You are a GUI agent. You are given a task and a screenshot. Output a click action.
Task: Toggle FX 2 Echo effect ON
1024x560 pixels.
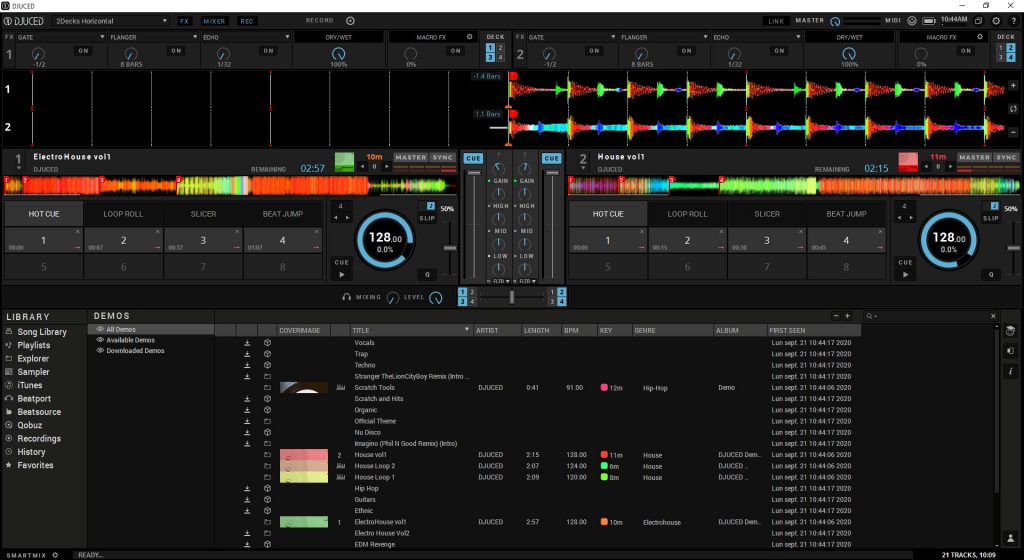pyautogui.click(x=779, y=50)
